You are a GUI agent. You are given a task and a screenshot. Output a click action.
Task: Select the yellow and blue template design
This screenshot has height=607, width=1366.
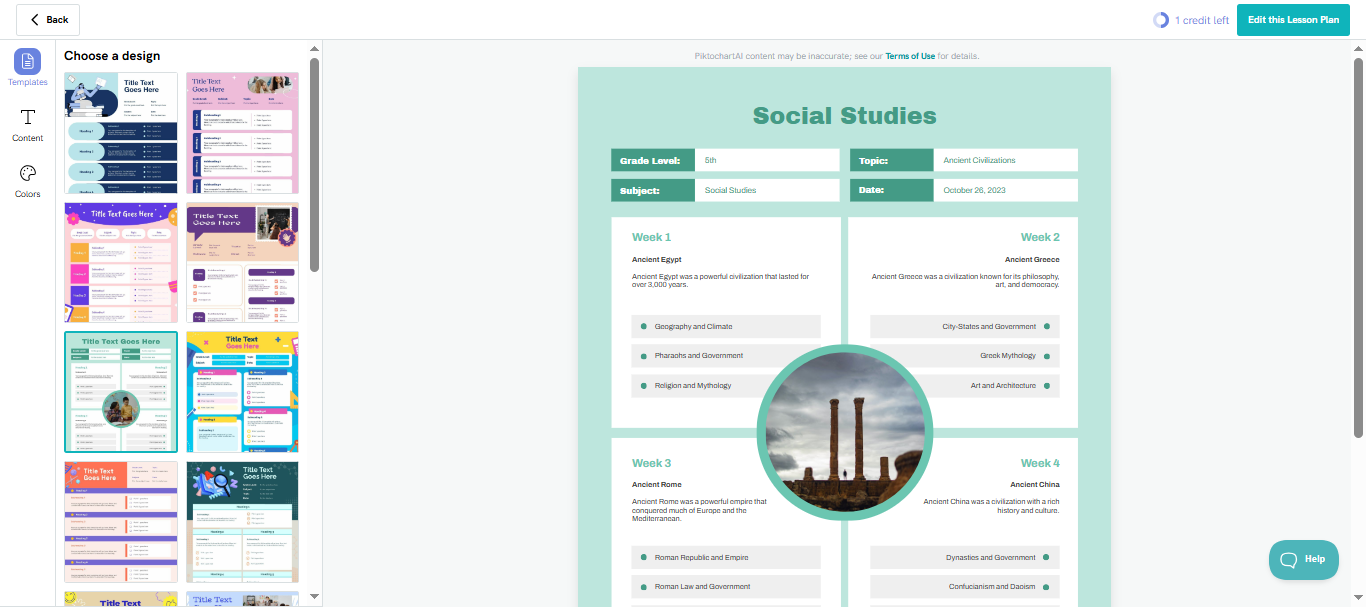pos(242,391)
